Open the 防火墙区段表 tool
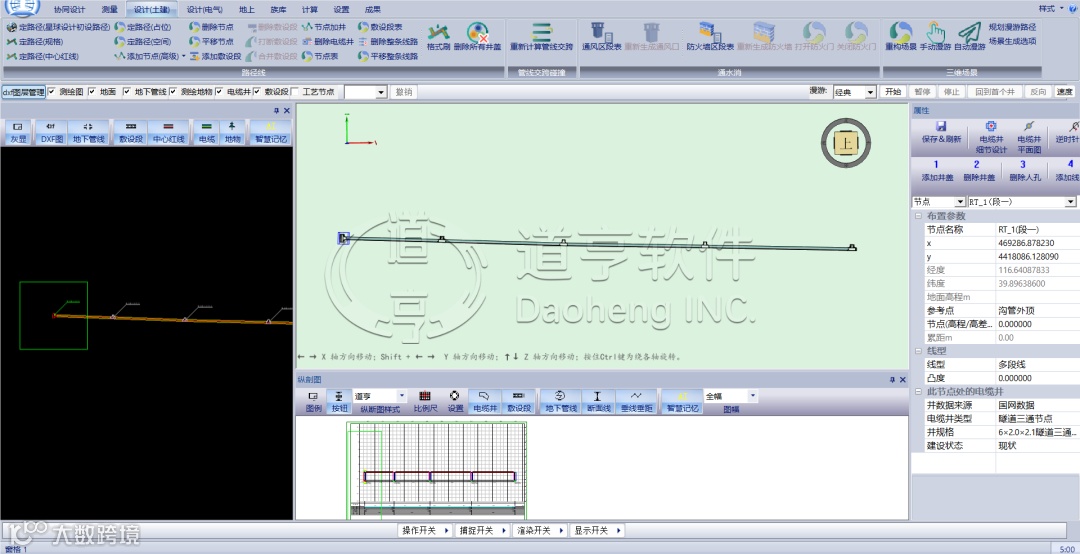This screenshot has width=1080, height=554. coord(709,36)
